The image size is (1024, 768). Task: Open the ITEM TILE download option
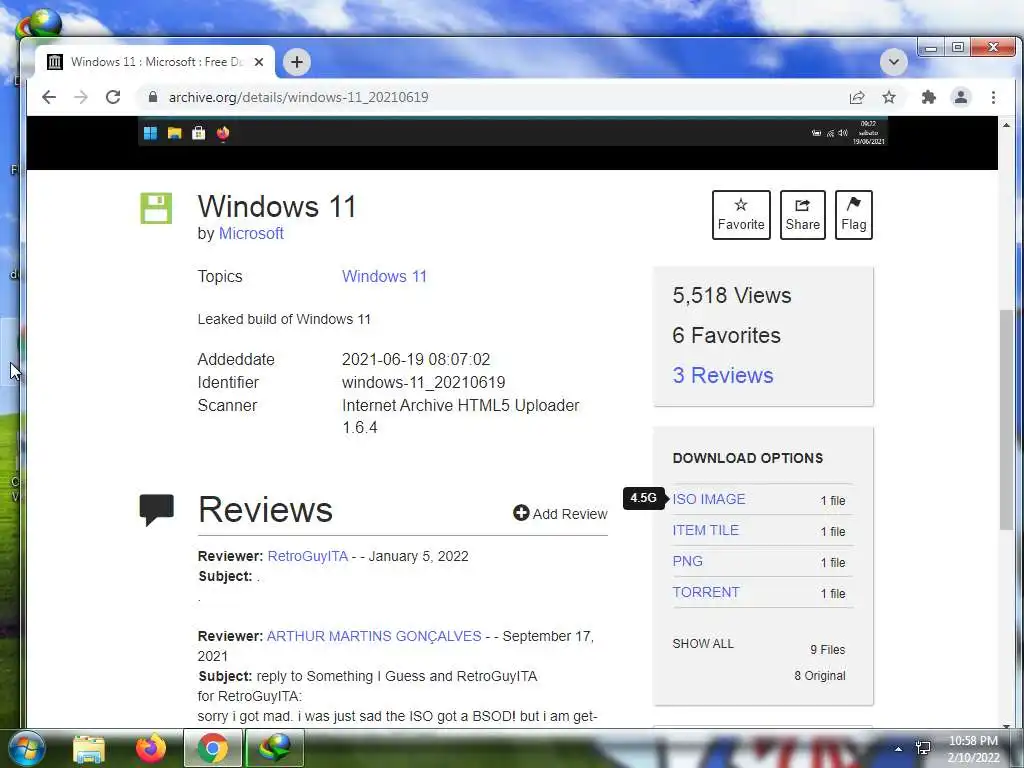pyautogui.click(x=705, y=530)
